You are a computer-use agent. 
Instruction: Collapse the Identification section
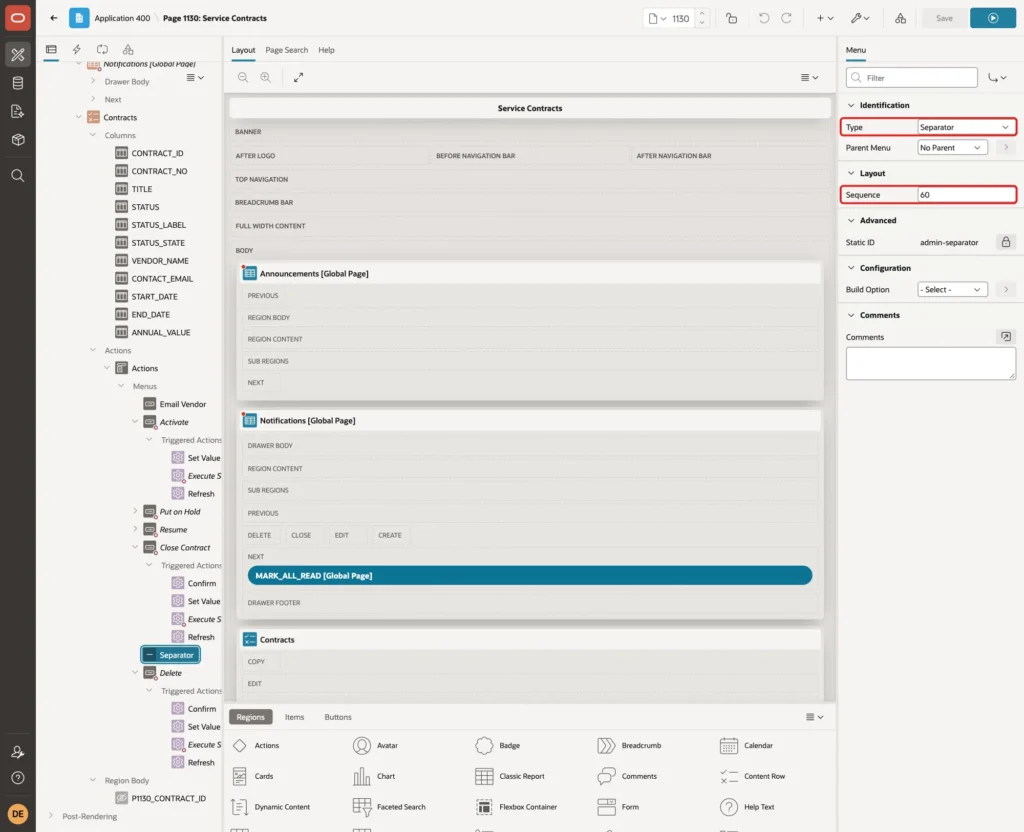click(851, 105)
